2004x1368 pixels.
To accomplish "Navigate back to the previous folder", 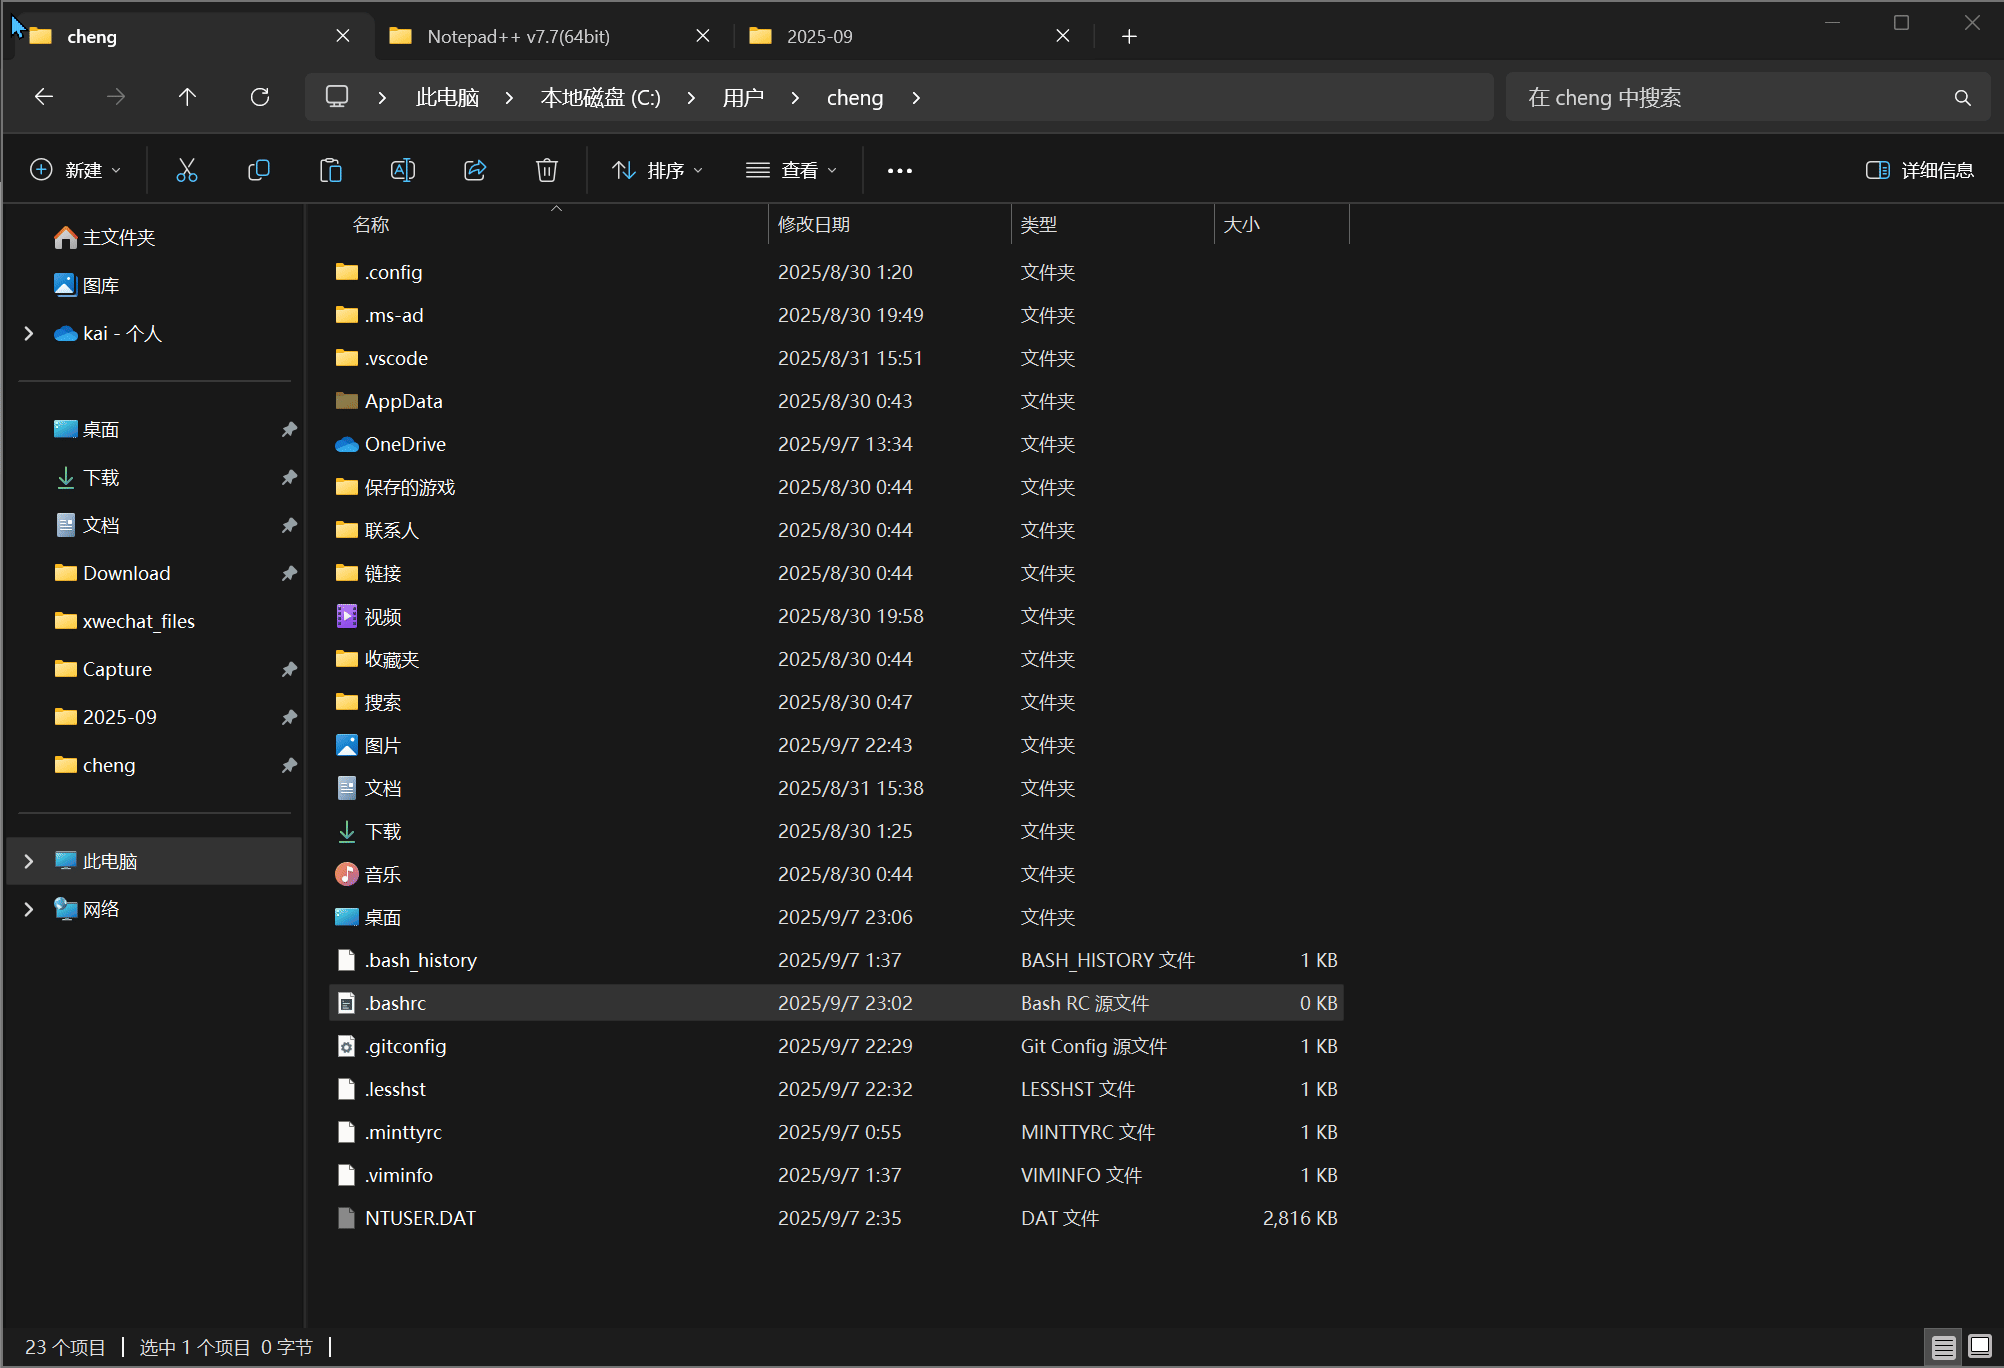I will 43,96.
